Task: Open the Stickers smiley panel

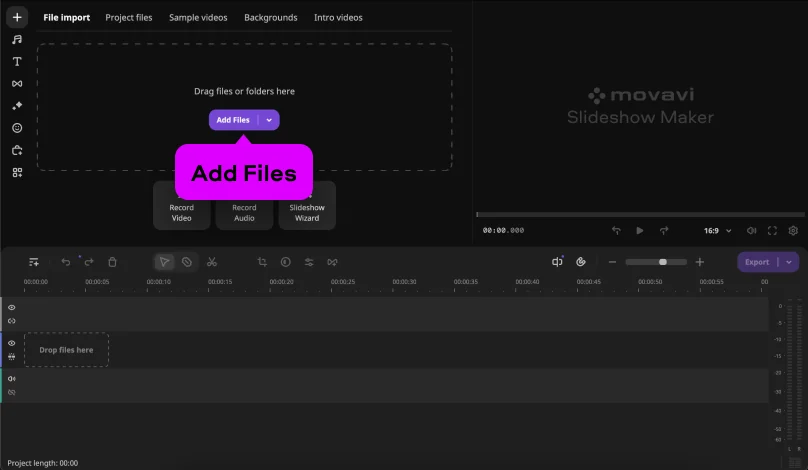Action: 17,128
